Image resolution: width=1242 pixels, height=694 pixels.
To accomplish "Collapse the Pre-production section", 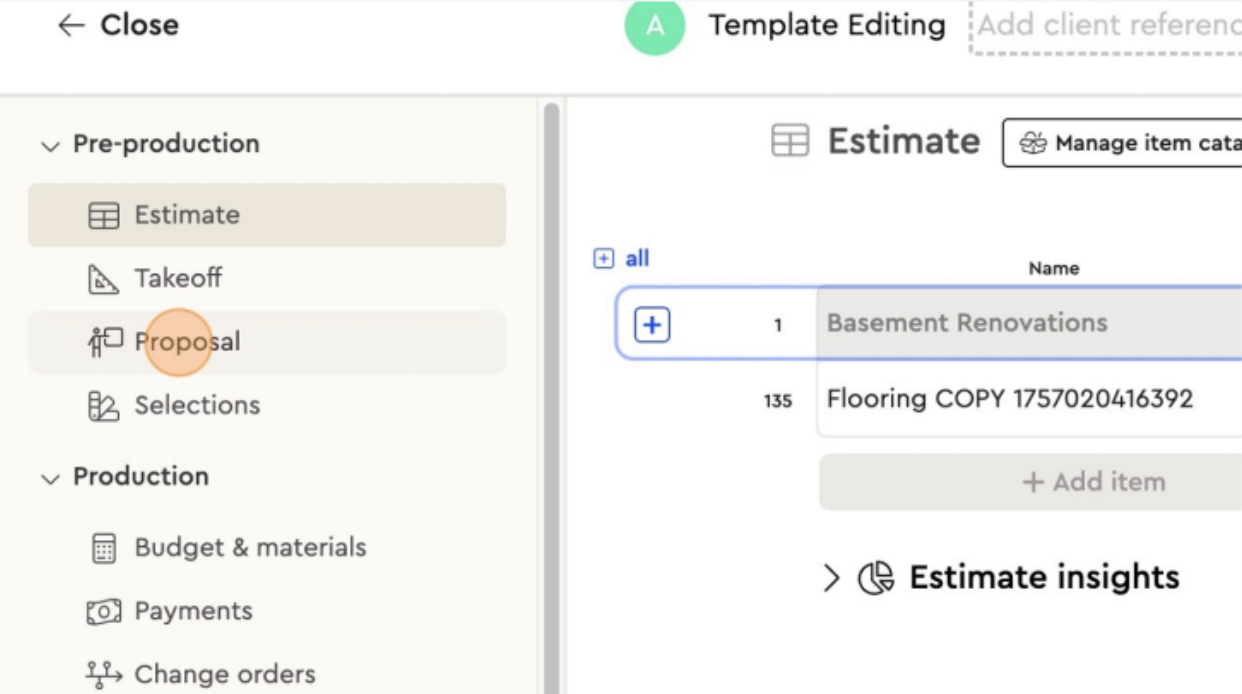I will [x=50, y=146].
